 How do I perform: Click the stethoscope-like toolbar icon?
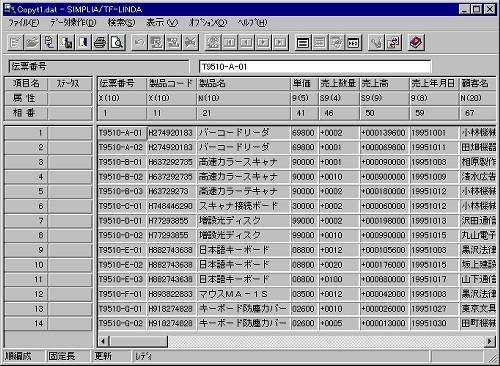[376, 42]
